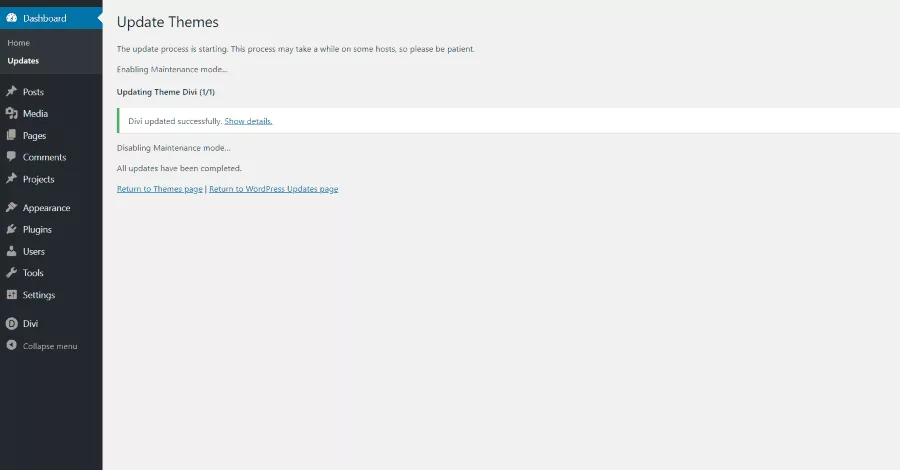Click 'The update process is starting' sentence

296,49
